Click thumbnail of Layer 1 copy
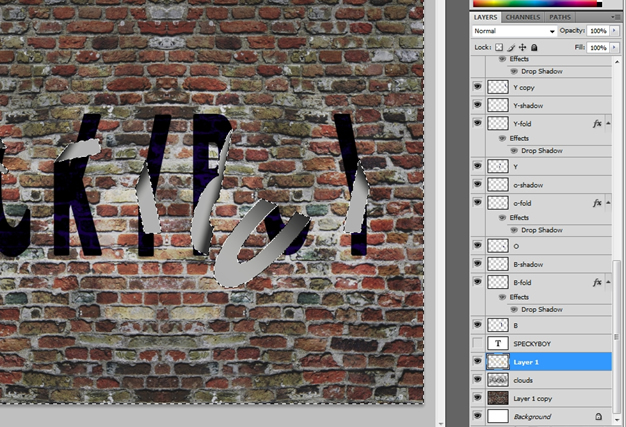 click(498, 398)
